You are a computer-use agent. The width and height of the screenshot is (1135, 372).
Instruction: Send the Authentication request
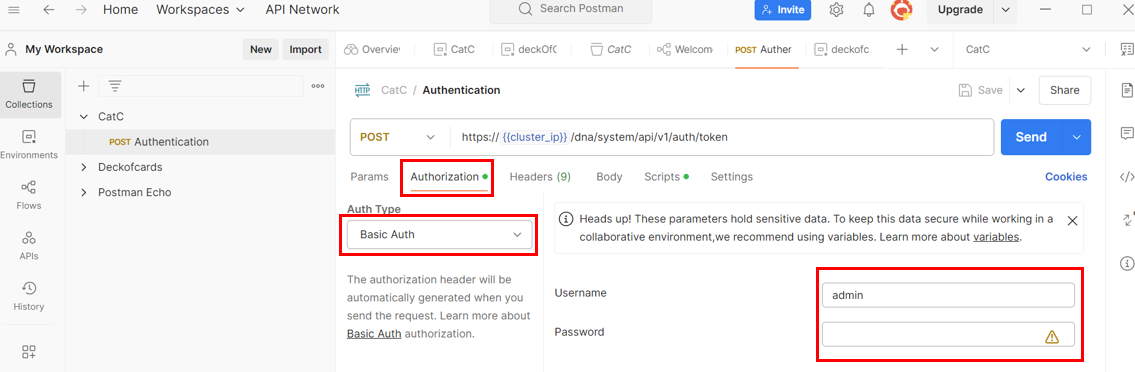(x=1031, y=137)
